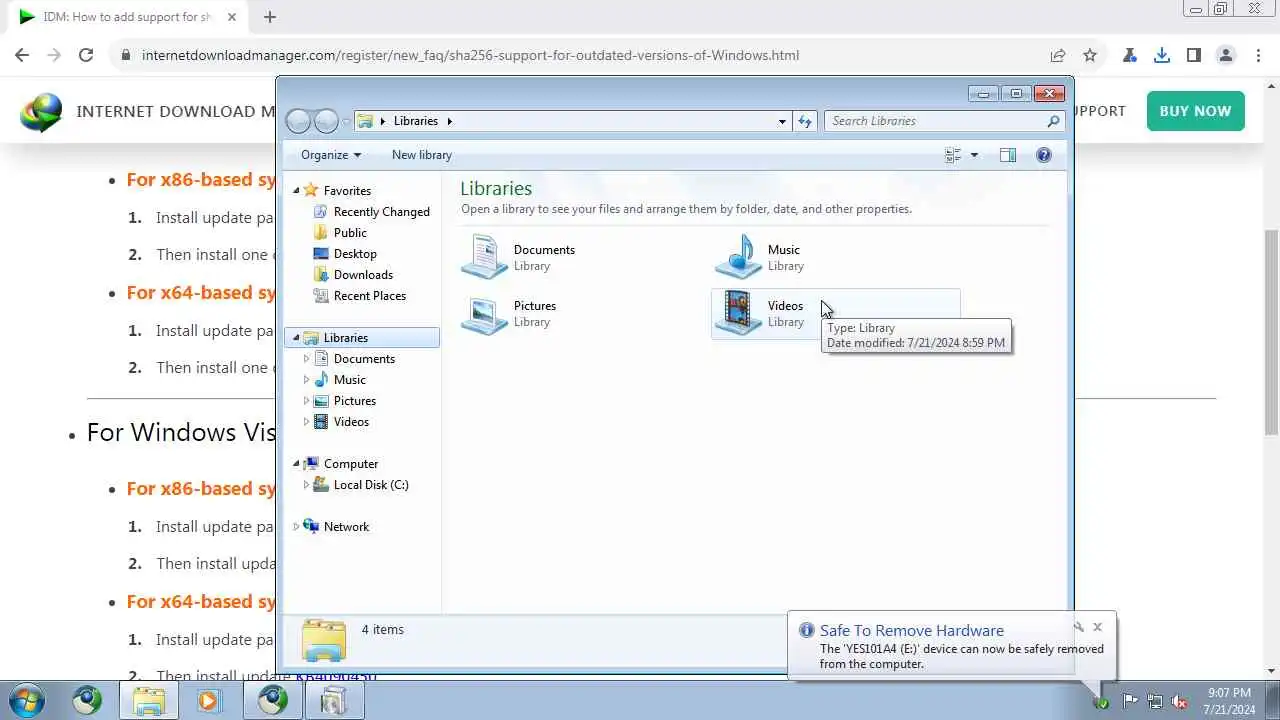
Task: Click Windows Explorer taskbar button
Action: 149,701
